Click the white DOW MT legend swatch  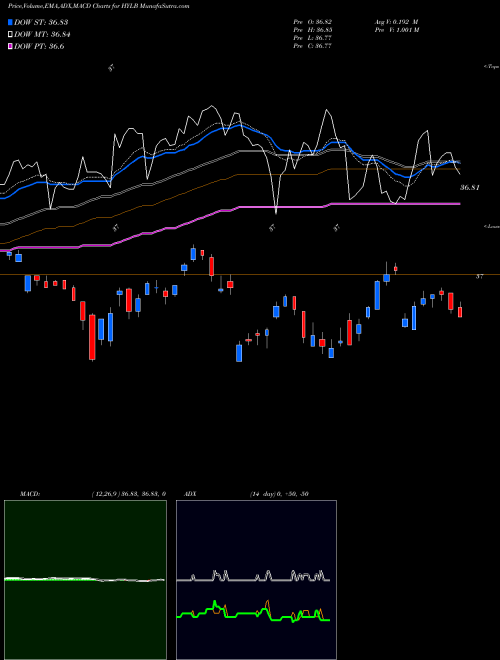[10, 35]
